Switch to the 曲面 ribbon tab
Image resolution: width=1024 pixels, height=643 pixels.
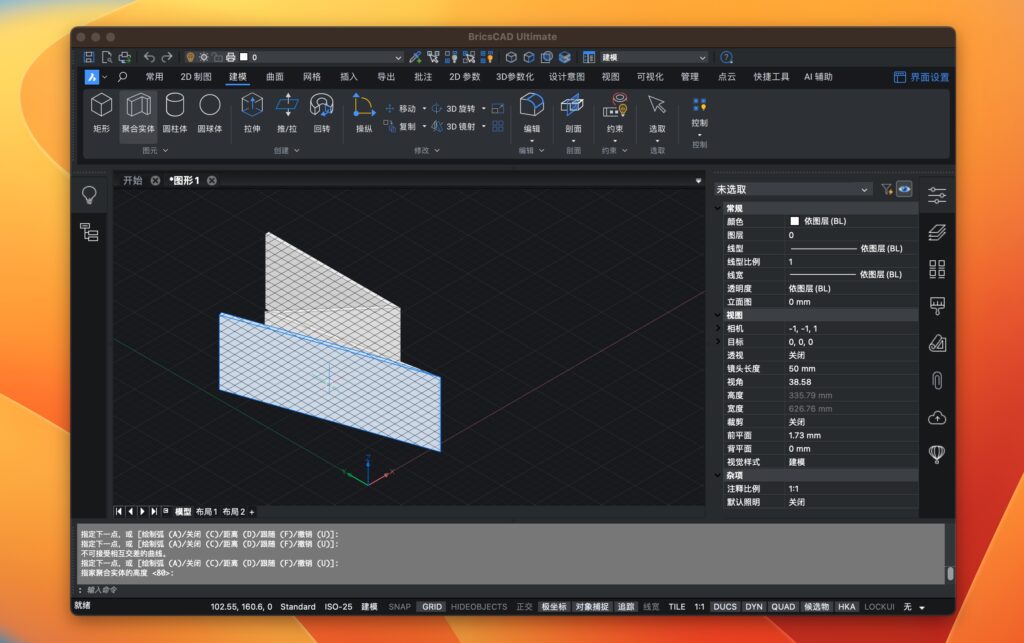275,76
